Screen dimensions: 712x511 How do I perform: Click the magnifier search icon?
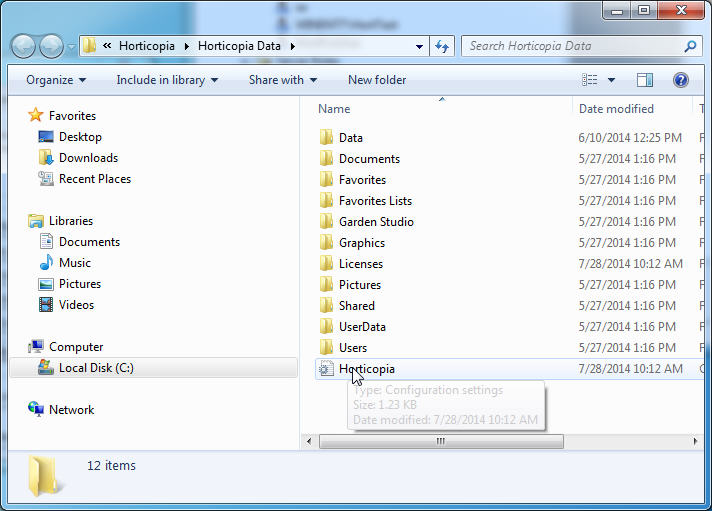point(690,46)
